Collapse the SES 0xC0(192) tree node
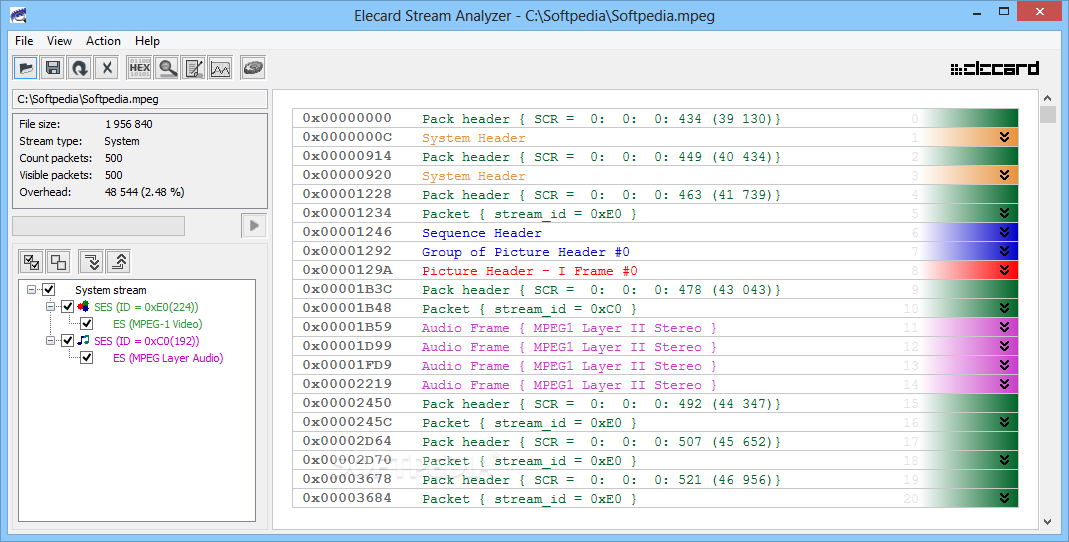This screenshot has width=1069, height=542. coord(50,340)
